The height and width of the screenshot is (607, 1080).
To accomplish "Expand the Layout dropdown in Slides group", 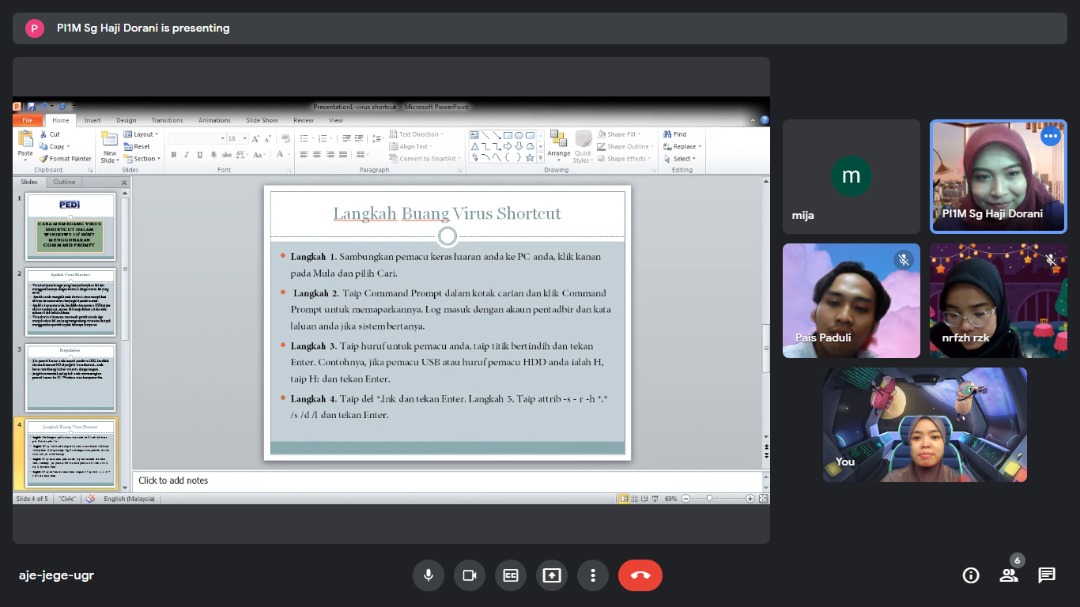I will tap(145, 134).
